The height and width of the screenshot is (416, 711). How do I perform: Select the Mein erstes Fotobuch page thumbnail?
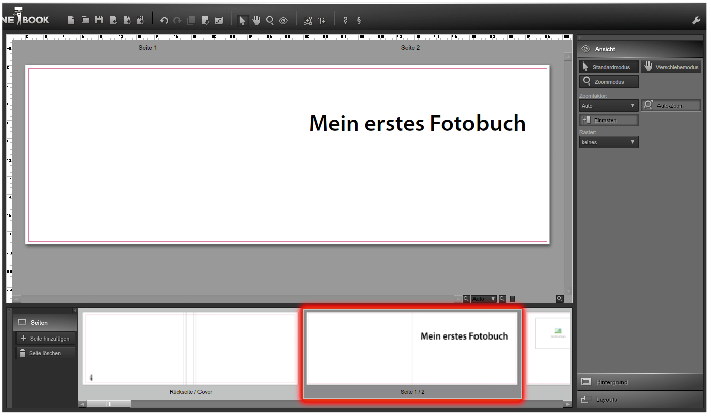tap(412, 347)
